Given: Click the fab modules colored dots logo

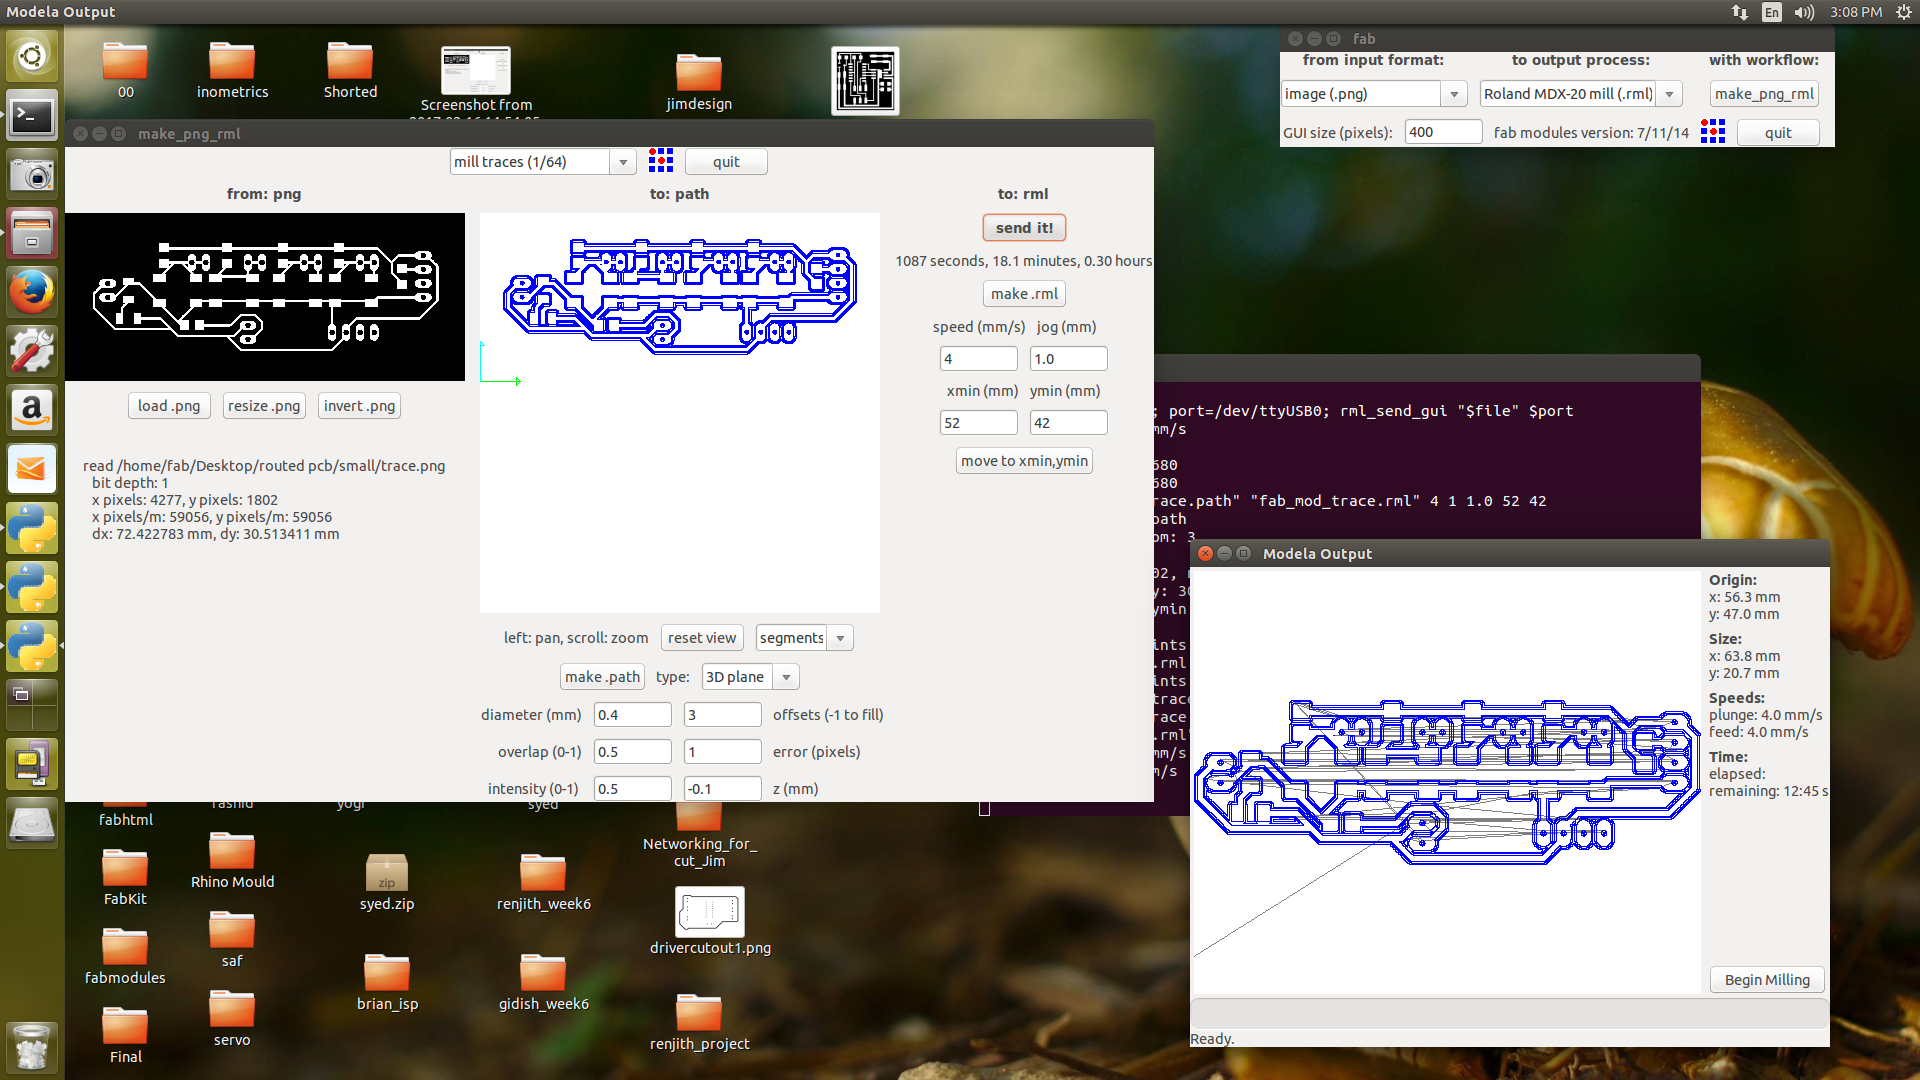Looking at the screenshot, I should 1712,132.
